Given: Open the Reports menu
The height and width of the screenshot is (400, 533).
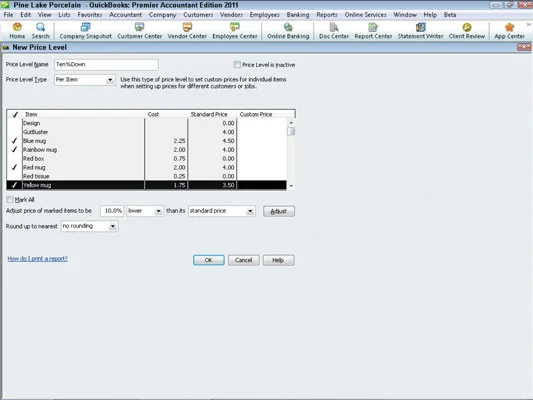Looking at the screenshot, I should point(327,15).
